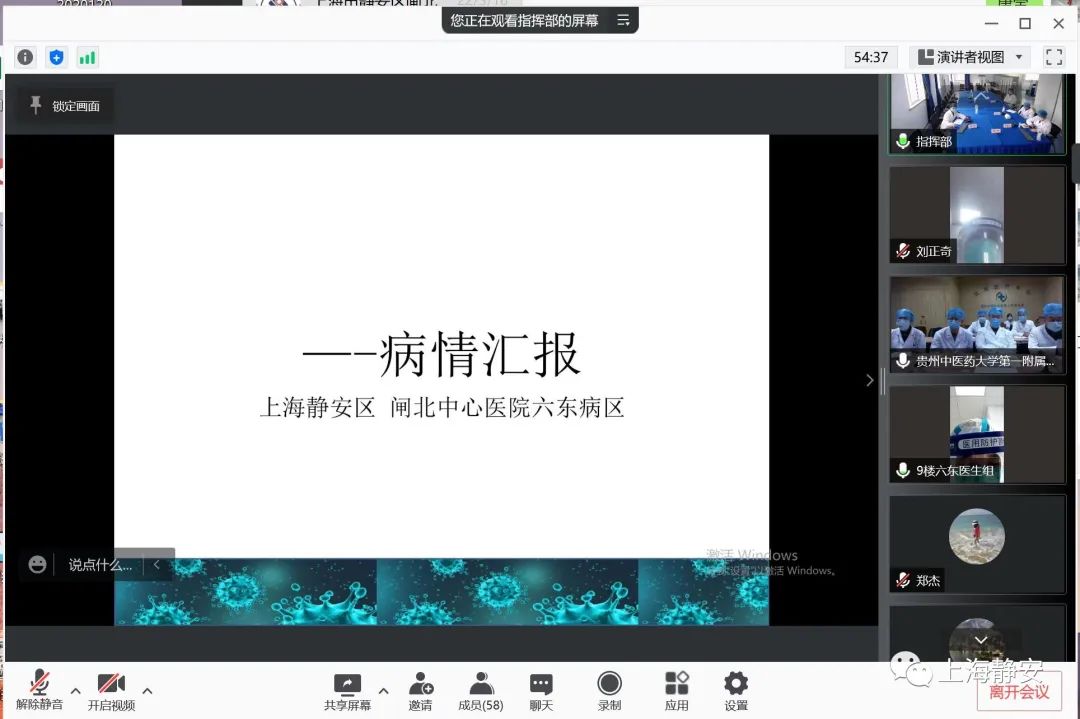Collapse the chat bar arrow beside 说点什么
Screen dimensions: 1080x719
click(x=156, y=565)
